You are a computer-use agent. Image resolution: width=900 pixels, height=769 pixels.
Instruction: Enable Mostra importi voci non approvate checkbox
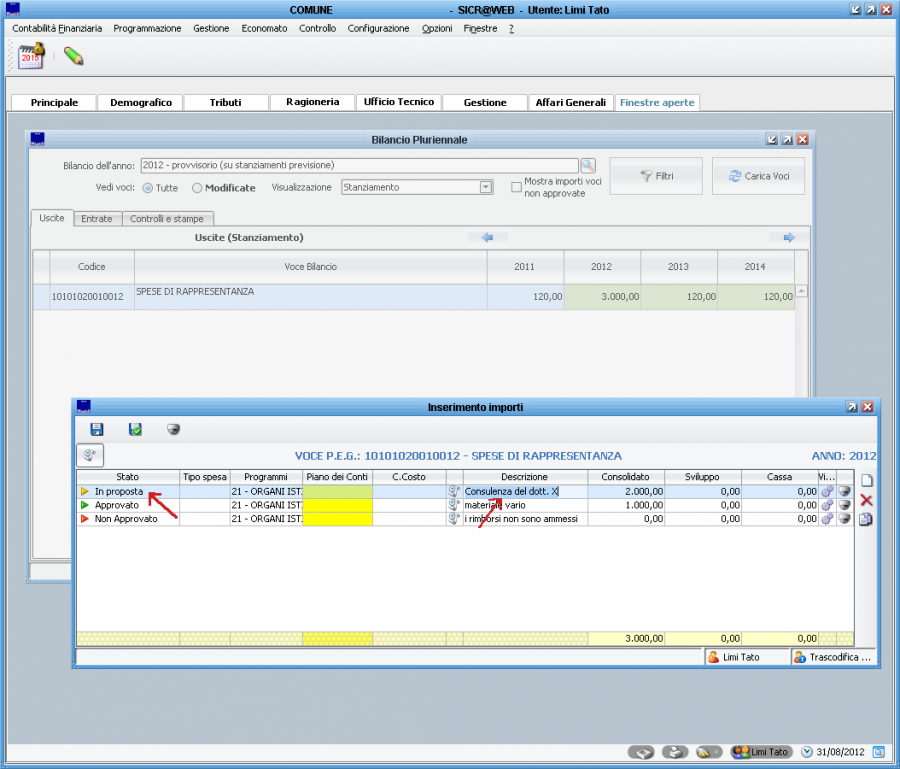[x=516, y=187]
